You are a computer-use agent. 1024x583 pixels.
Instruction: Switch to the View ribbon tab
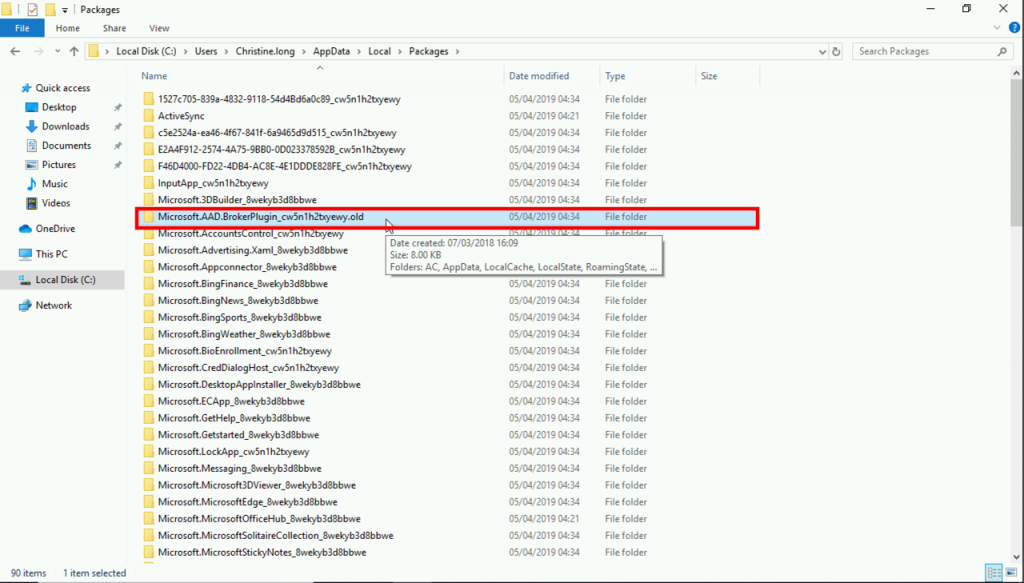pyautogui.click(x=159, y=28)
